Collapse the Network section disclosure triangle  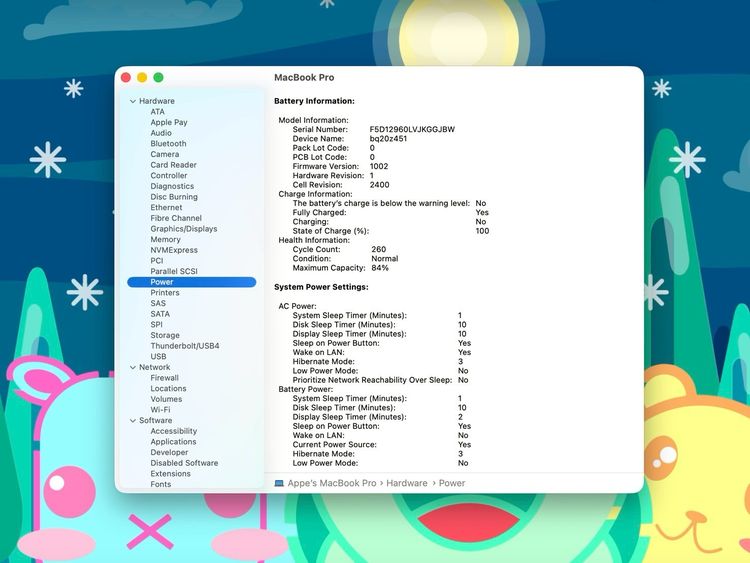132,367
